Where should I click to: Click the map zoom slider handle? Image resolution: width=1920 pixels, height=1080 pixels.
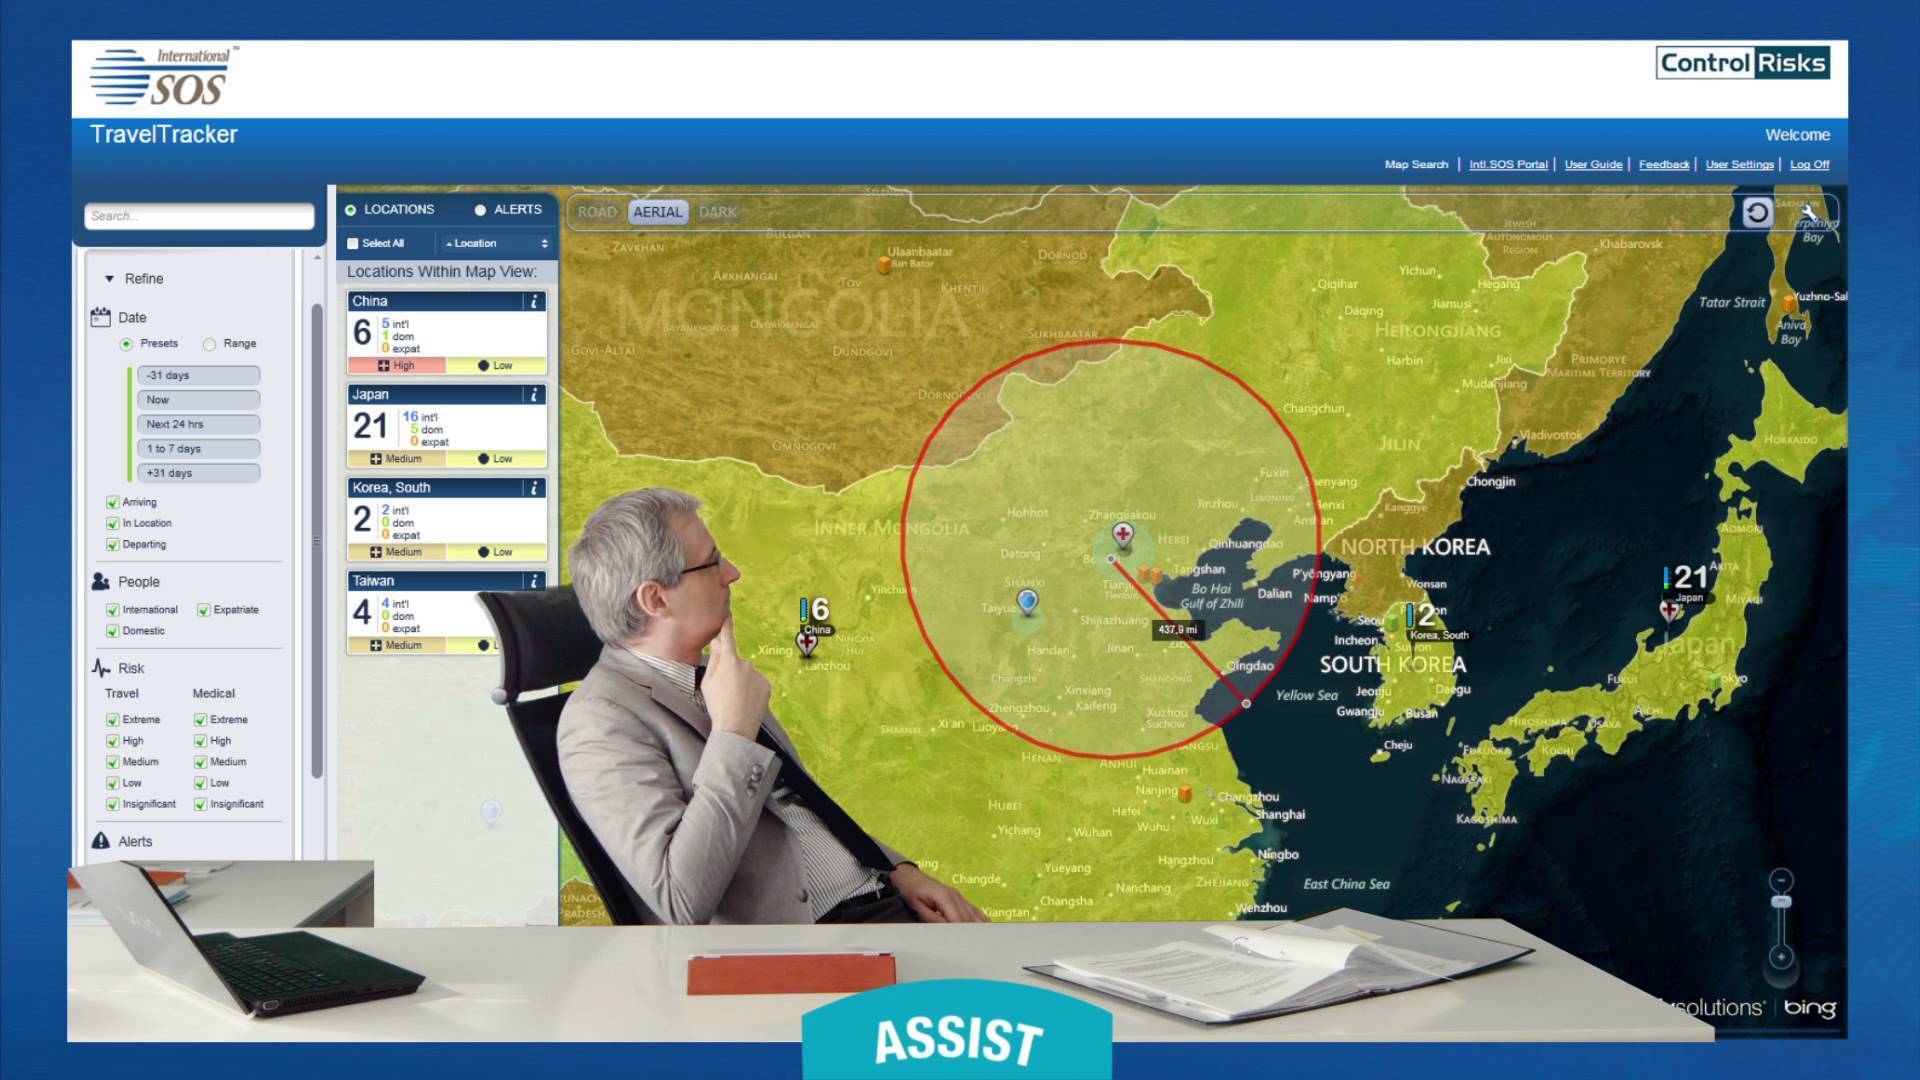point(1781,902)
